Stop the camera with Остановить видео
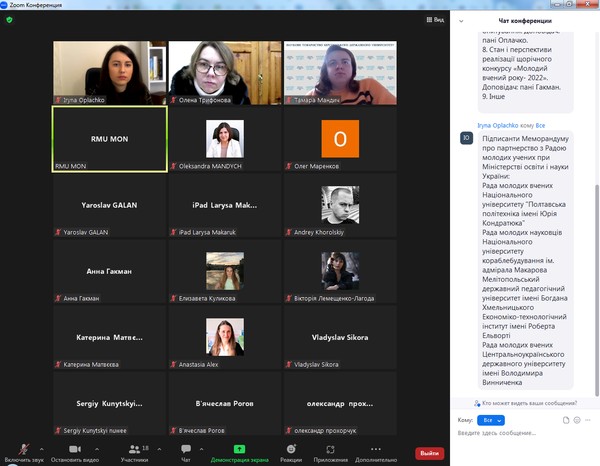600x466 pixels. (x=73, y=451)
